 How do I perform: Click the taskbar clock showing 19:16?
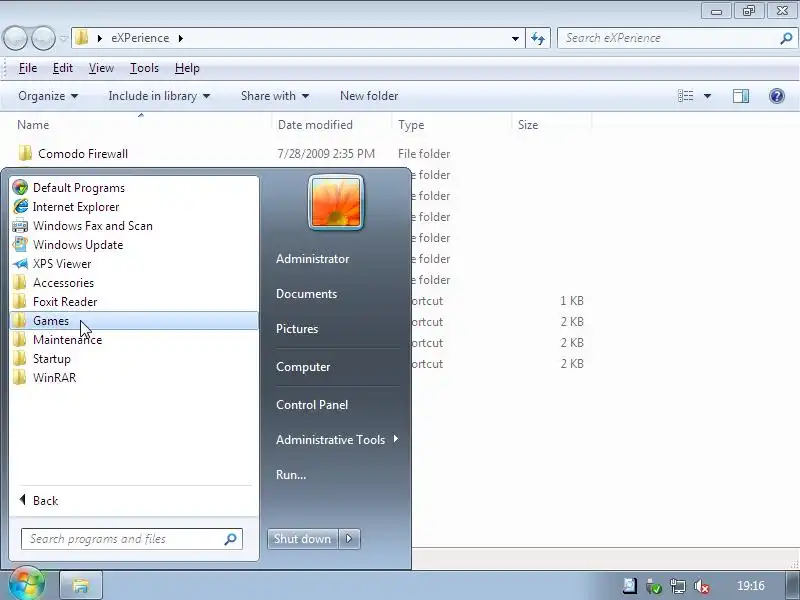click(x=751, y=586)
